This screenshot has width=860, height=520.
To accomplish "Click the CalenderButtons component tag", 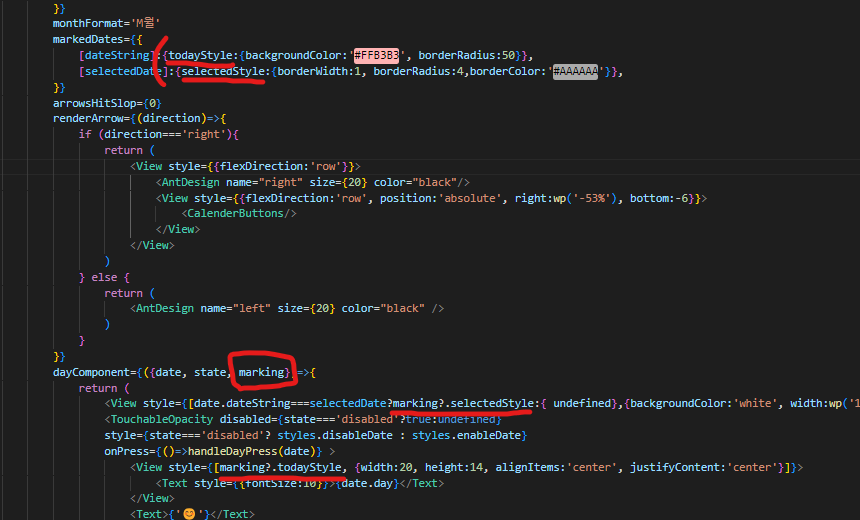I will pos(239,213).
